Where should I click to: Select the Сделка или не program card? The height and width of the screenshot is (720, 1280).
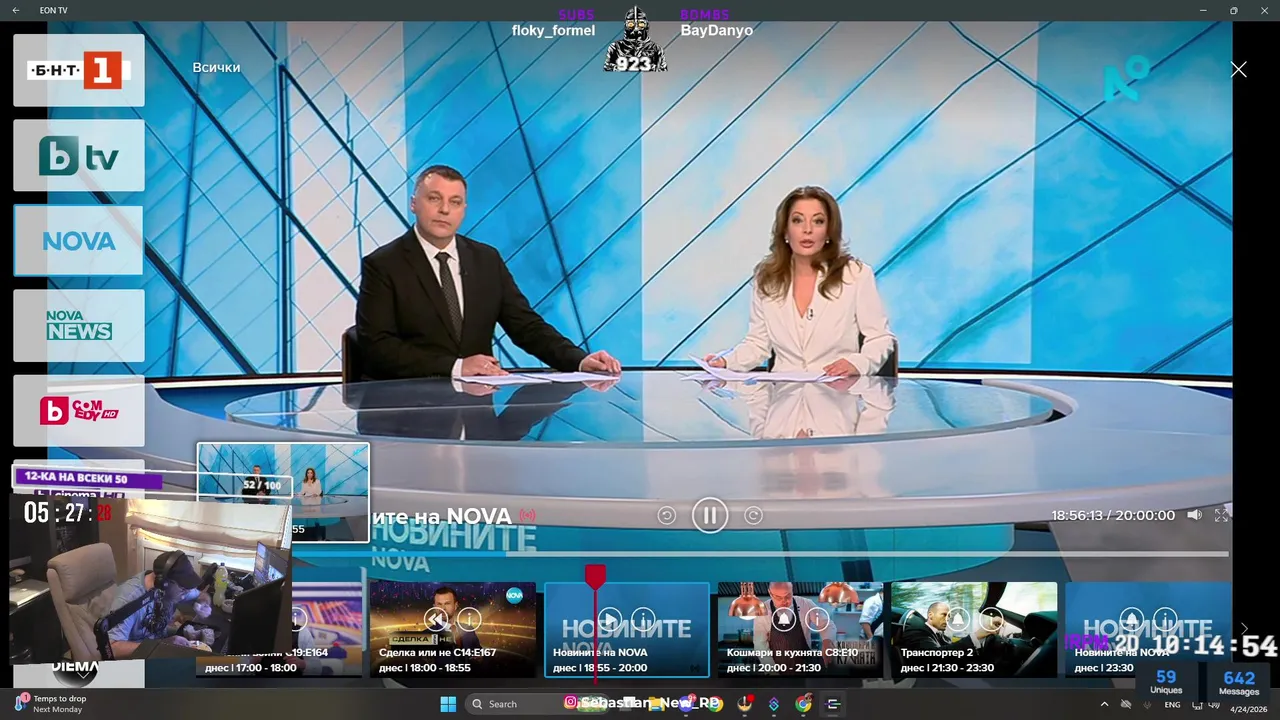453,629
